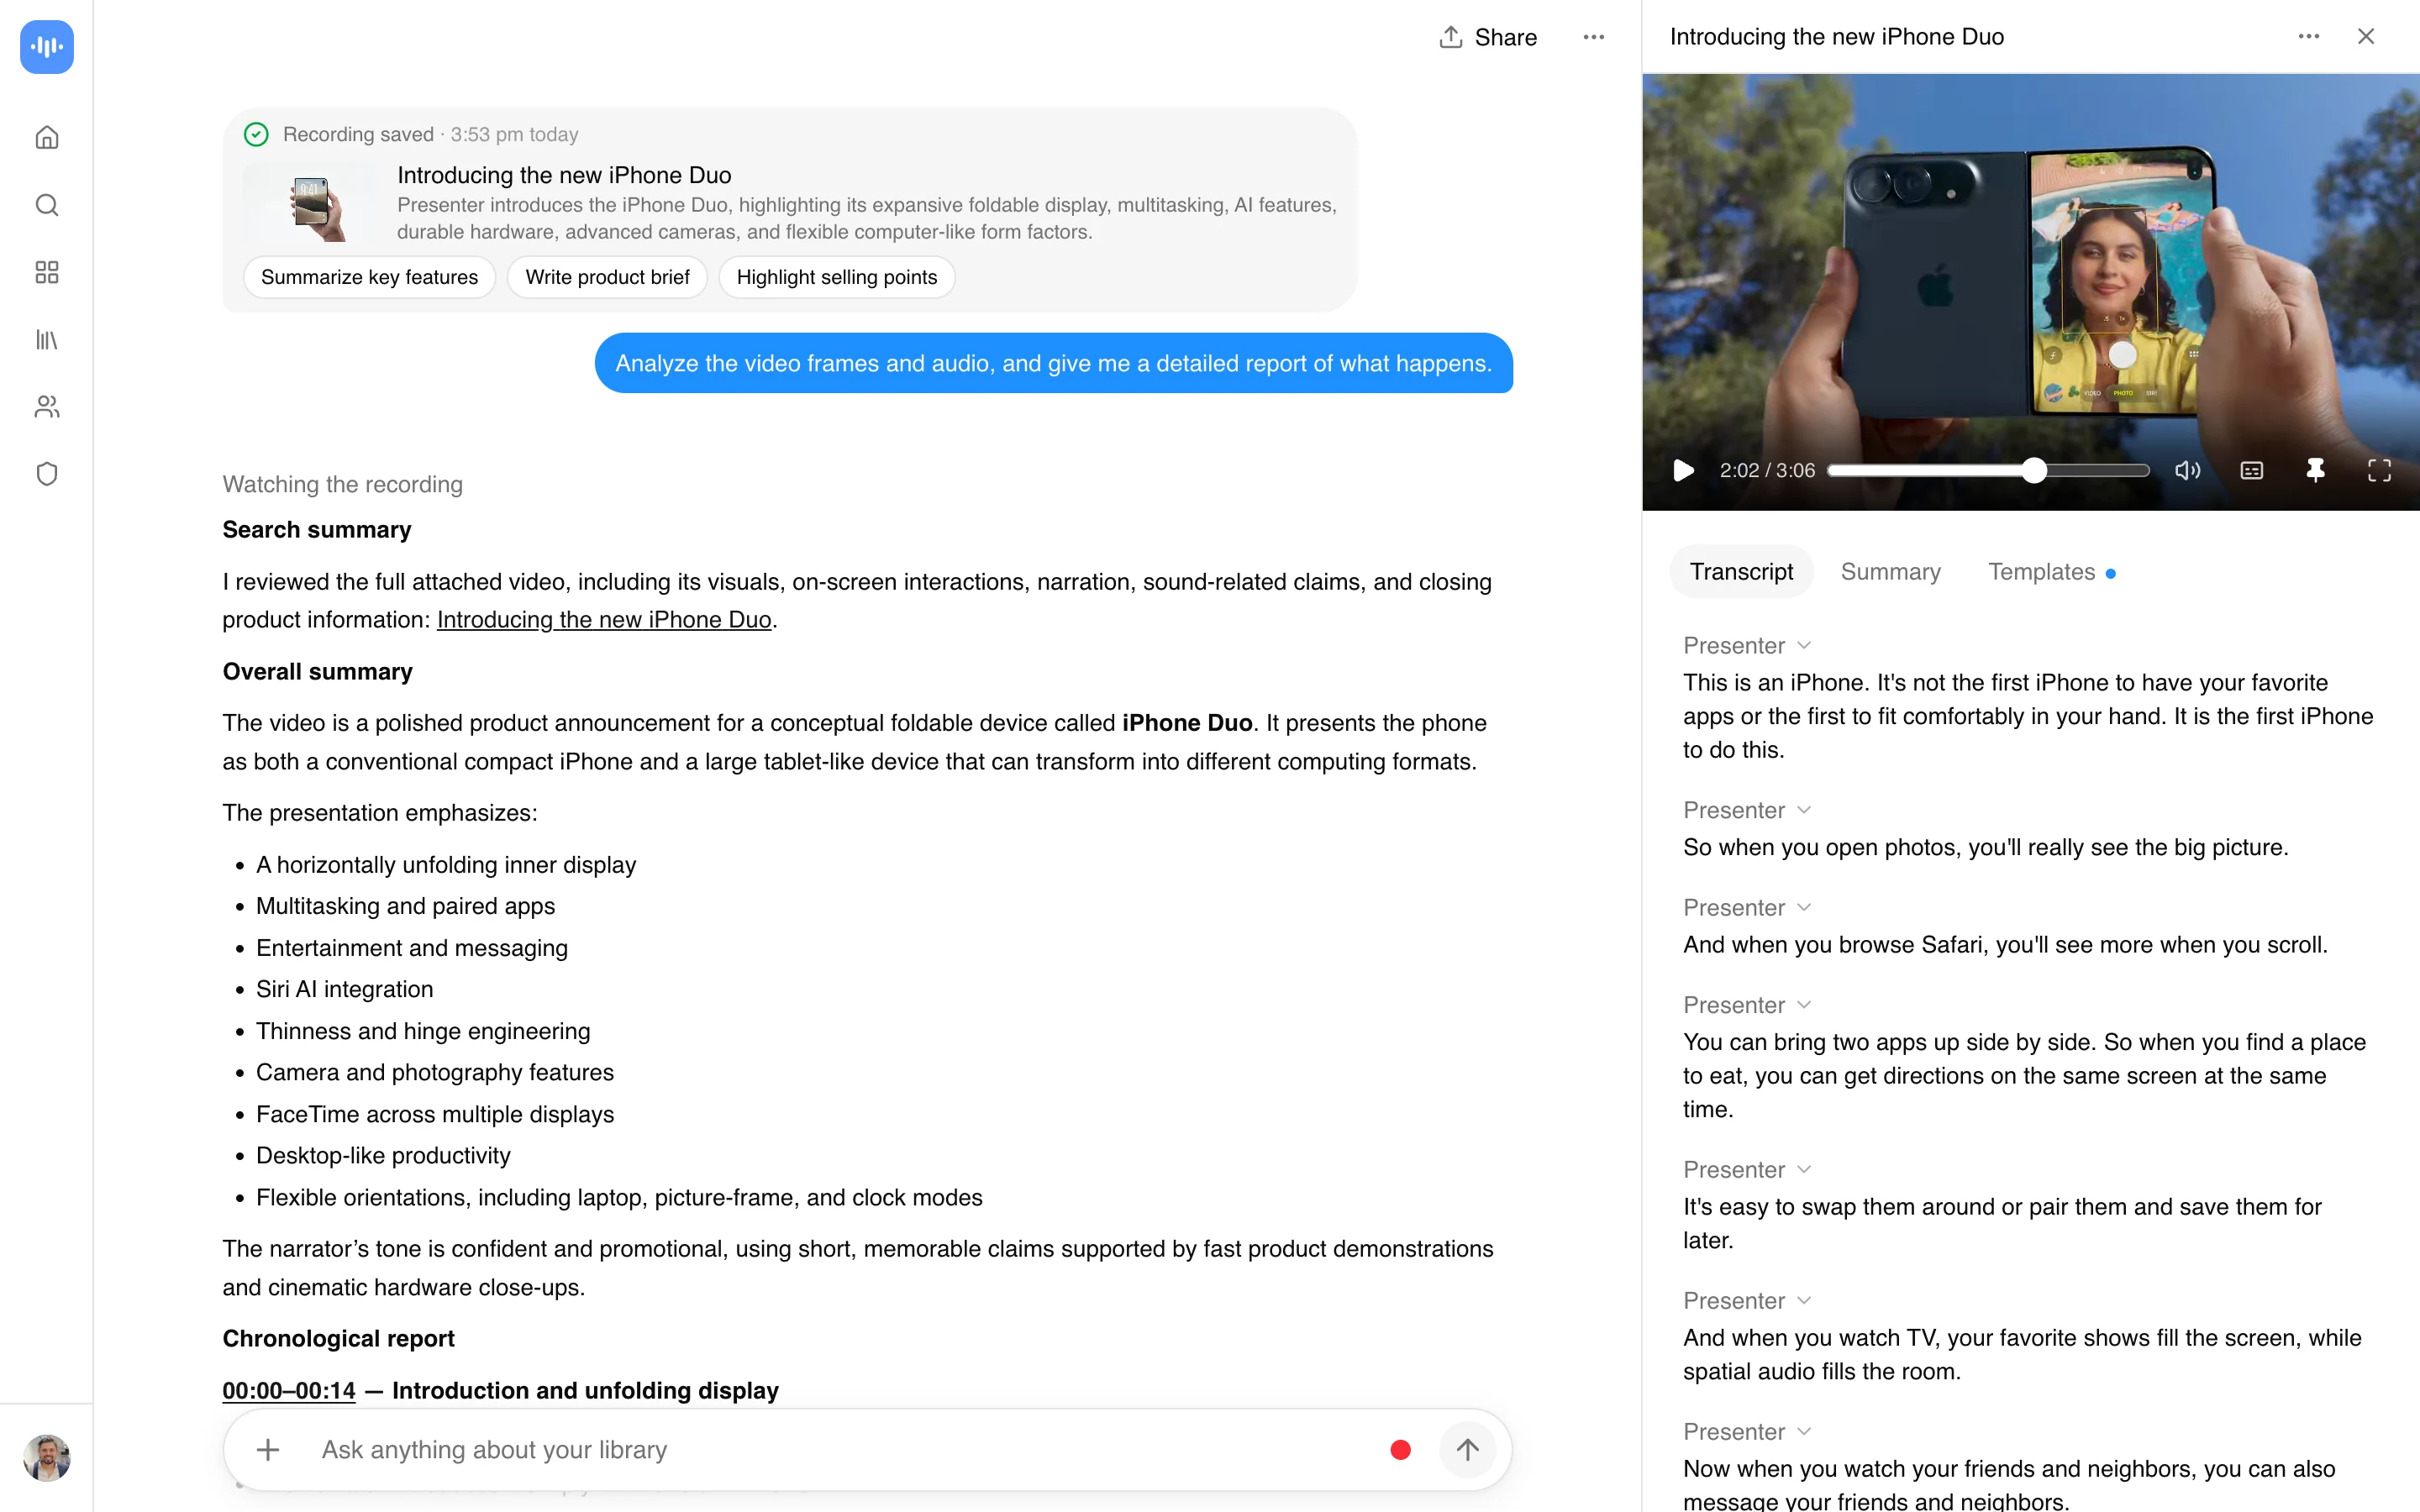Image resolution: width=2420 pixels, height=1512 pixels.
Task: Click recording card title 'Introducing the new iPhone Duo'
Action: tap(564, 175)
